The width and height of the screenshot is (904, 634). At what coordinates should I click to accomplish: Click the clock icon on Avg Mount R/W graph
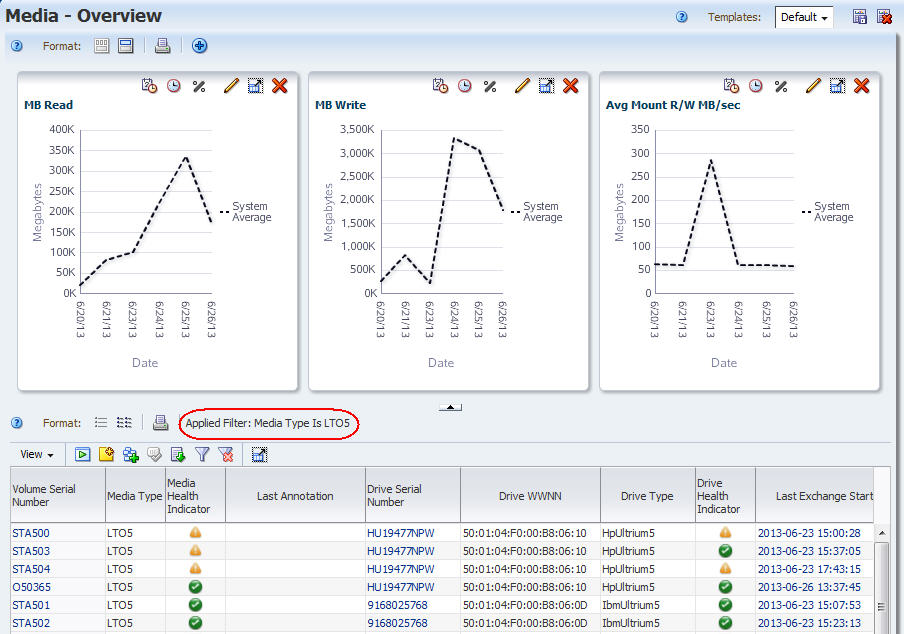756,87
